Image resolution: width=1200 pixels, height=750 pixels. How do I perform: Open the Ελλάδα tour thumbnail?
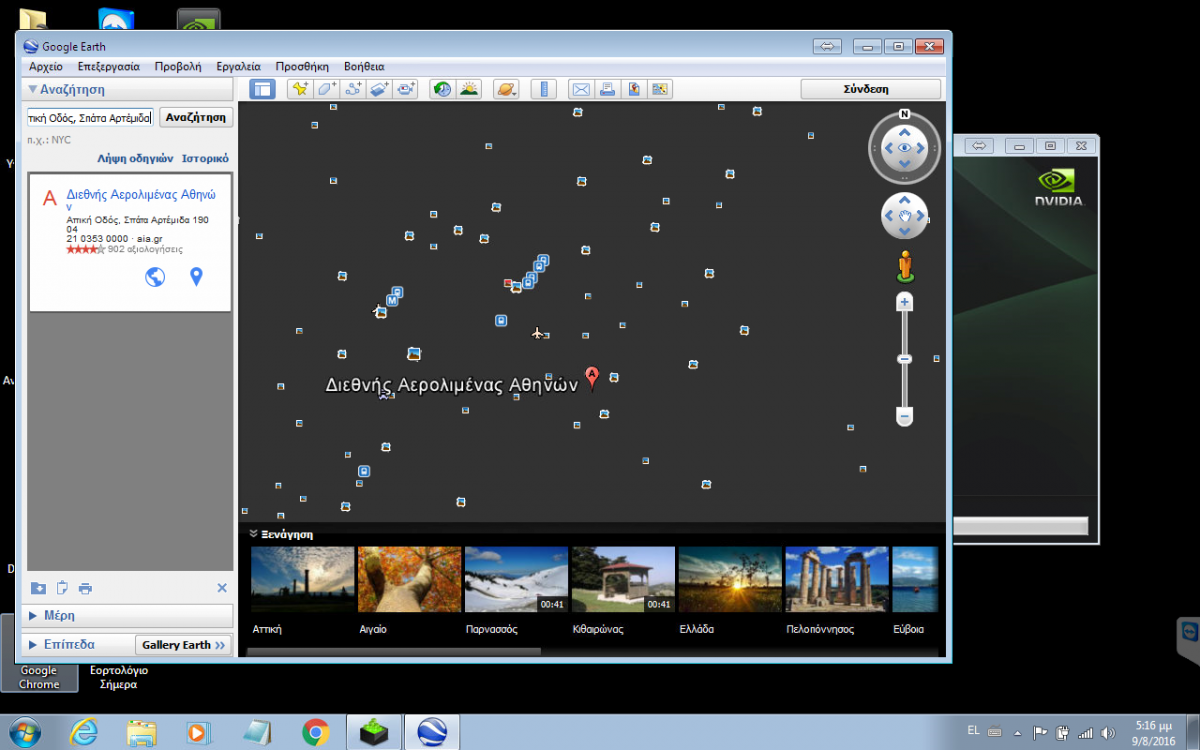tap(730, 579)
